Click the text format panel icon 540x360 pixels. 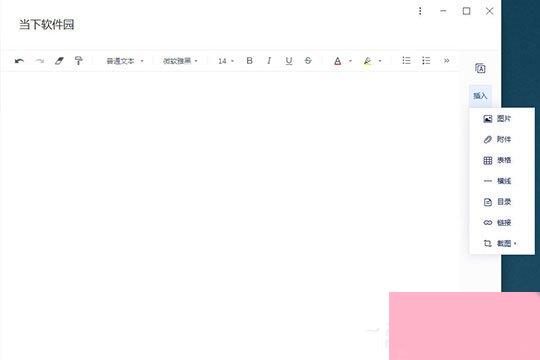480,69
